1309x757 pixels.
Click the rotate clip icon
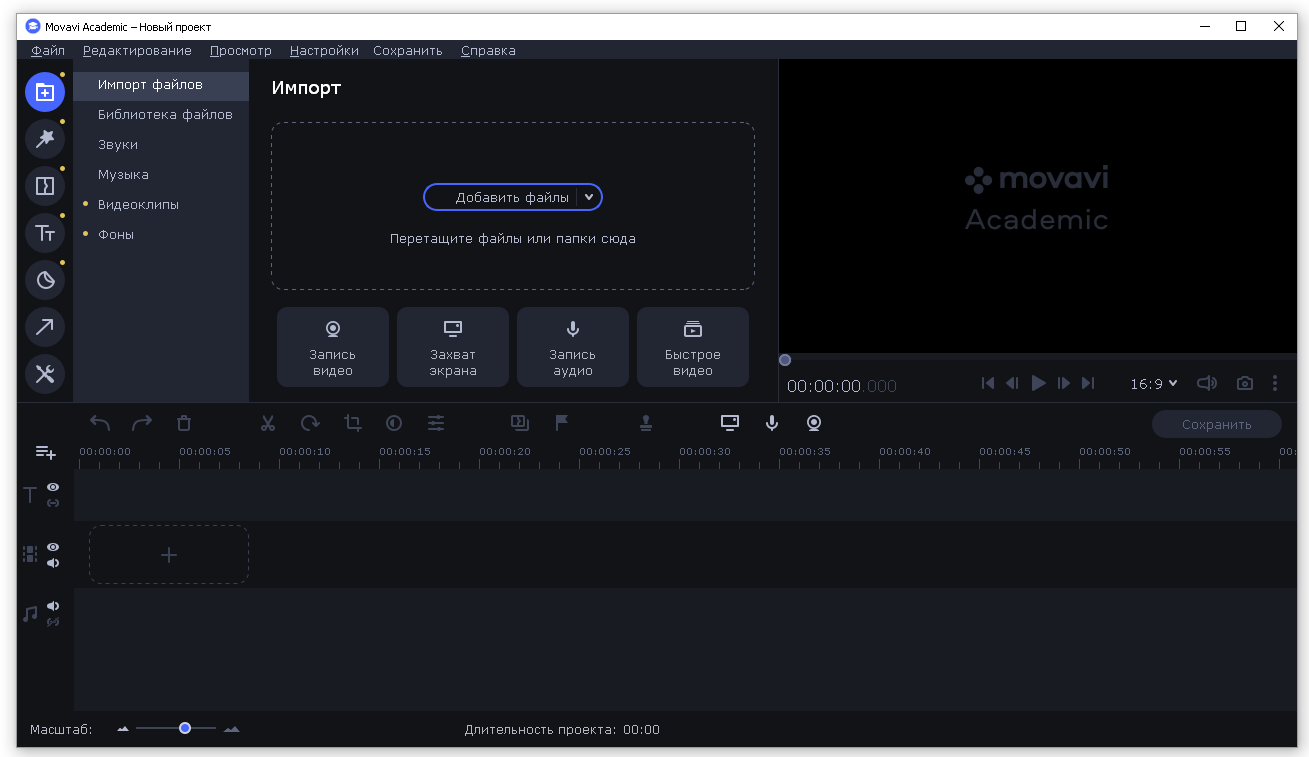(310, 423)
